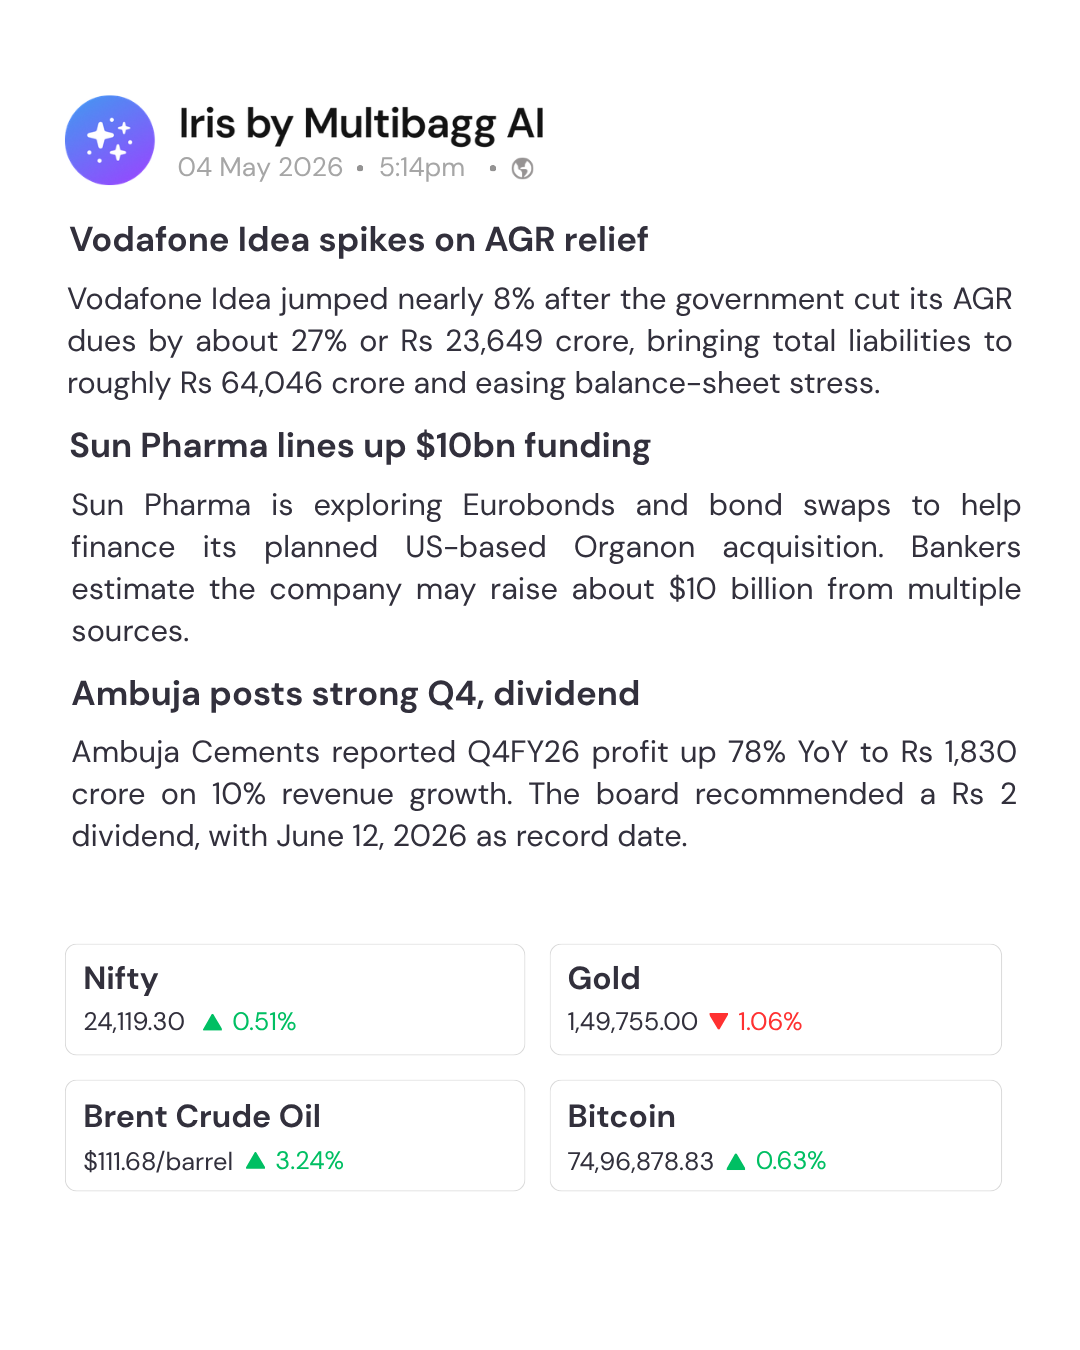Screen dimensions: 1080x1350
Task: Click the red down arrow beside Gold
Action: point(718,1021)
